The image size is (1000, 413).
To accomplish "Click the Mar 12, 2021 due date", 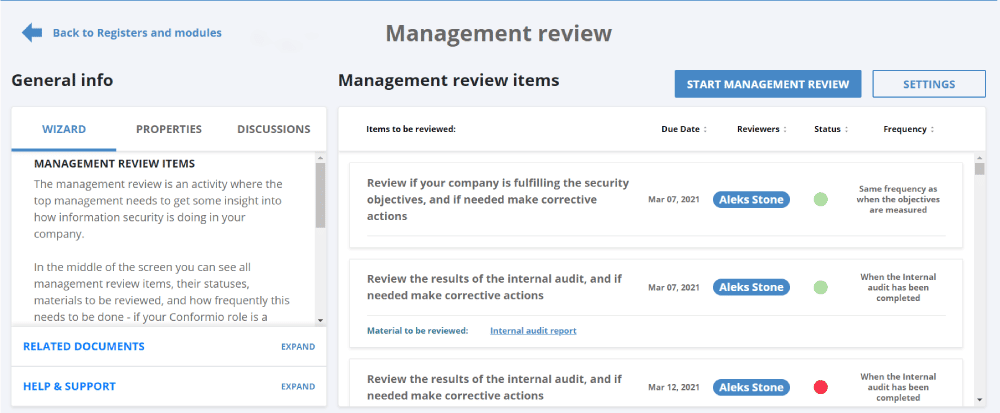I will click(x=673, y=388).
